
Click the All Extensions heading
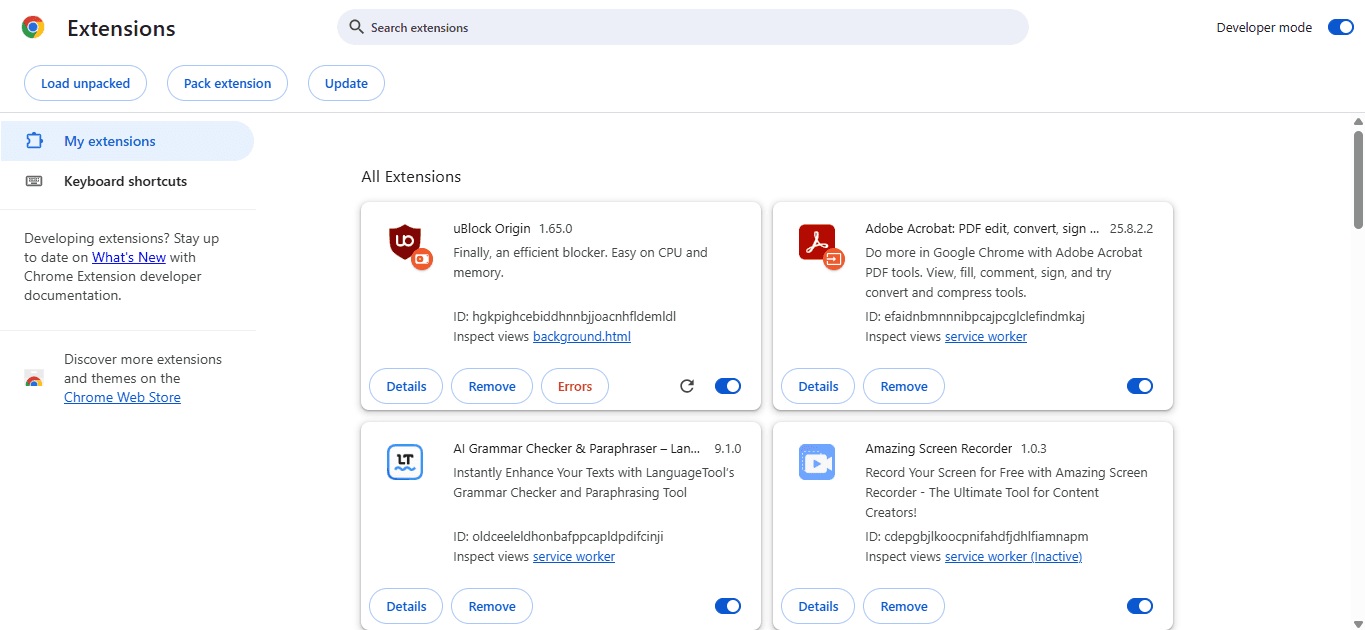tap(411, 177)
